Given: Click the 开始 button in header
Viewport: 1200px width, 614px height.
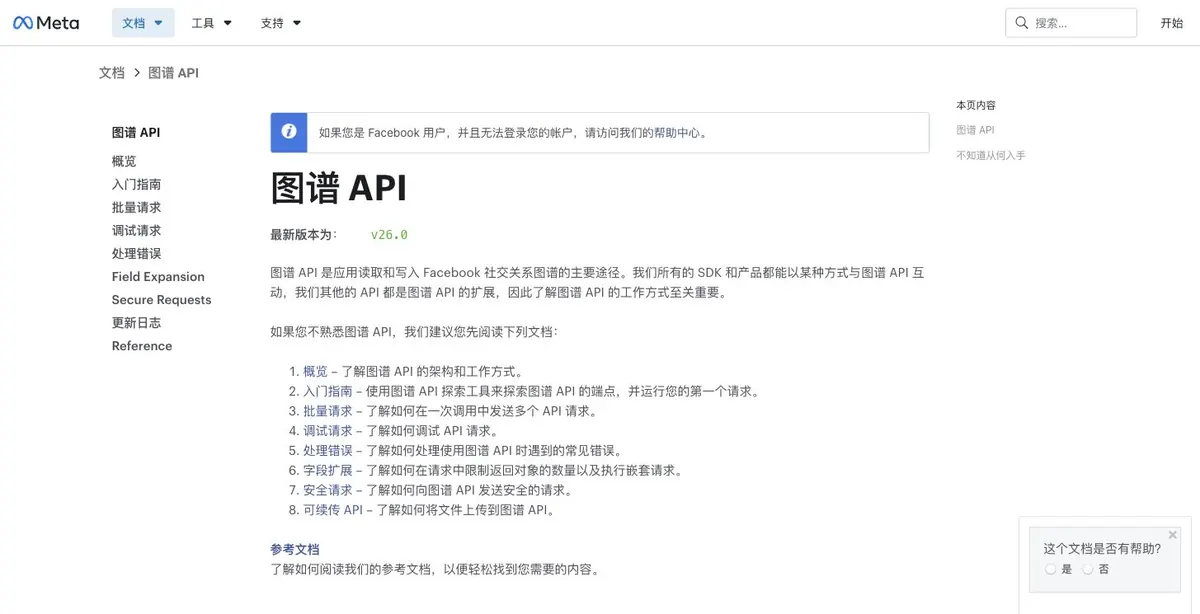Looking at the screenshot, I should click(x=1172, y=23).
